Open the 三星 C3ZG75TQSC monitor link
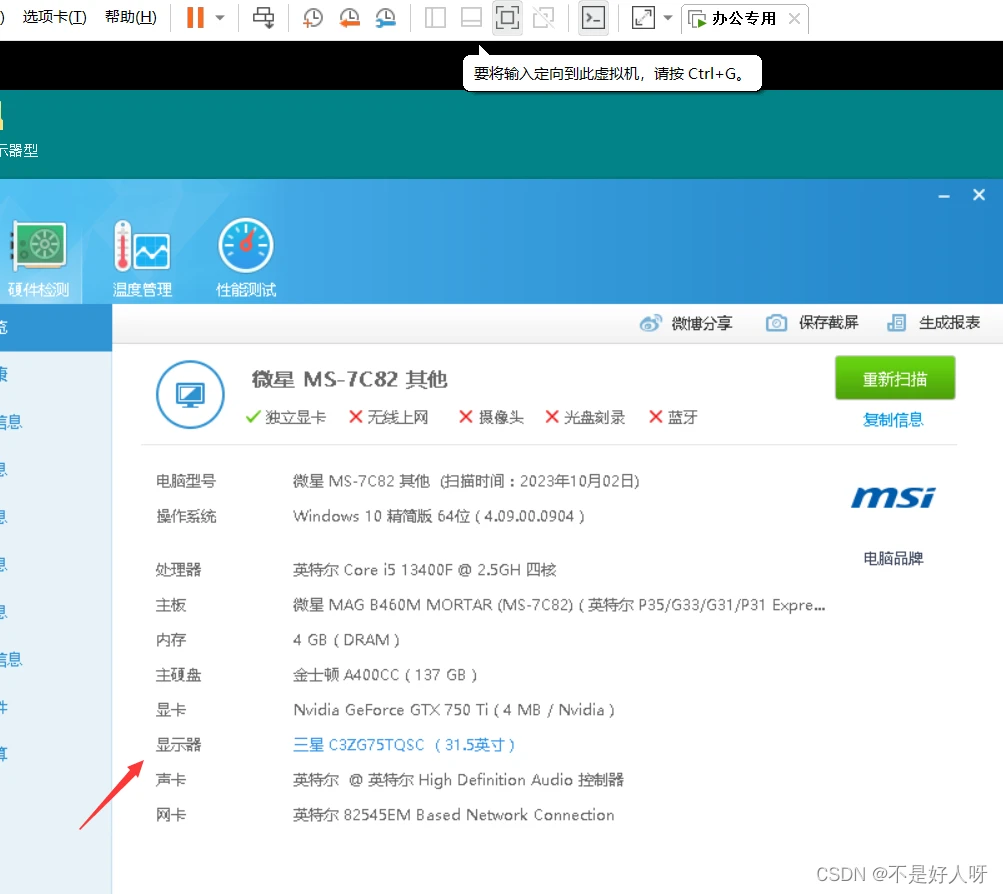Screen dimensions: 1003x894 tap(404, 745)
